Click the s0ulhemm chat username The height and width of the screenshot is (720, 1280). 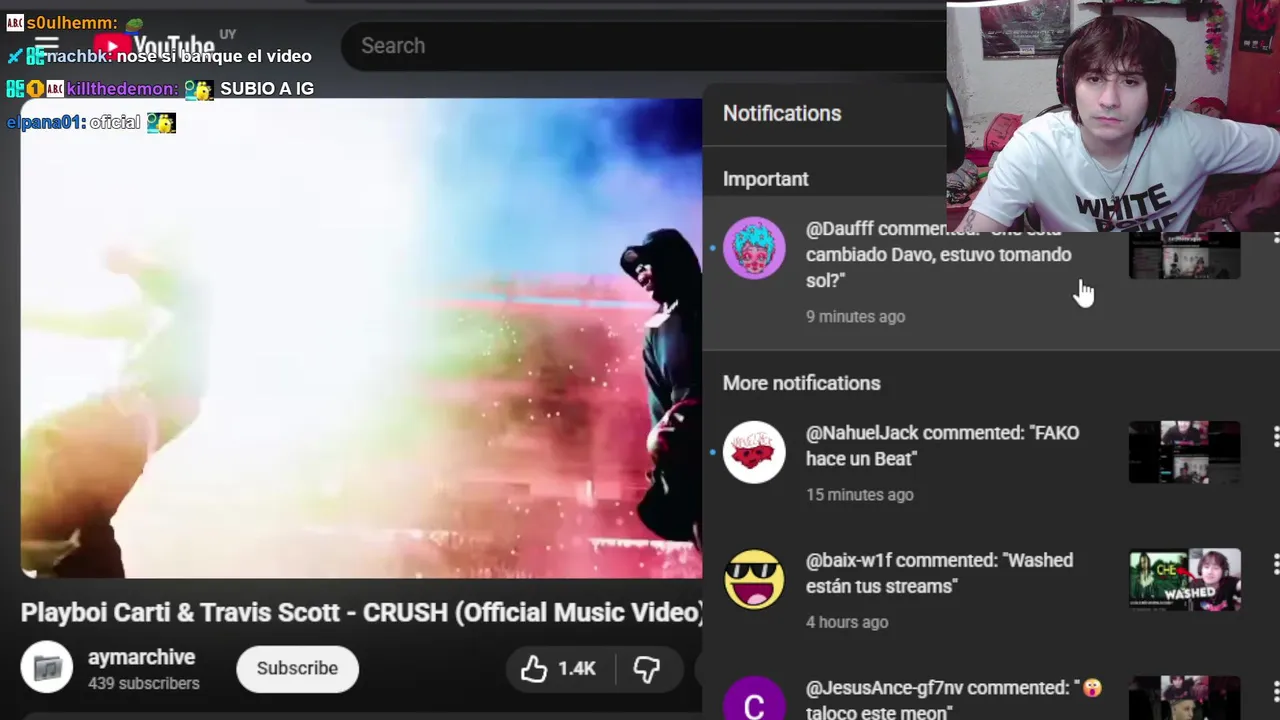[72, 22]
